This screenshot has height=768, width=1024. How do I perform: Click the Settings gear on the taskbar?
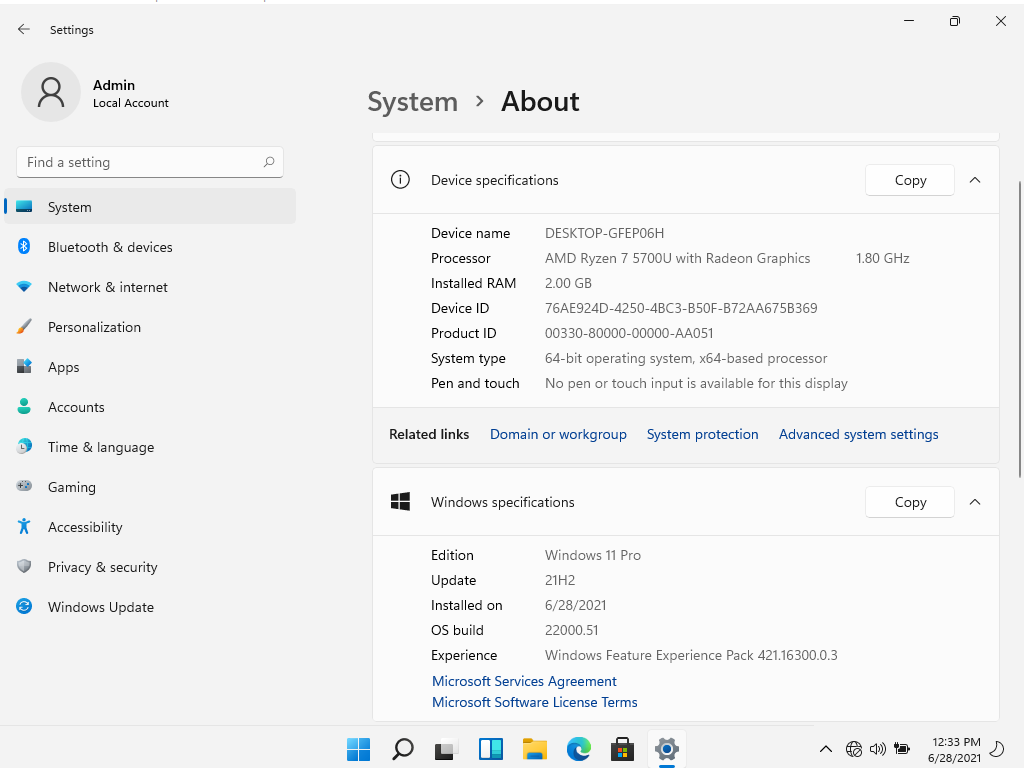[x=666, y=749]
